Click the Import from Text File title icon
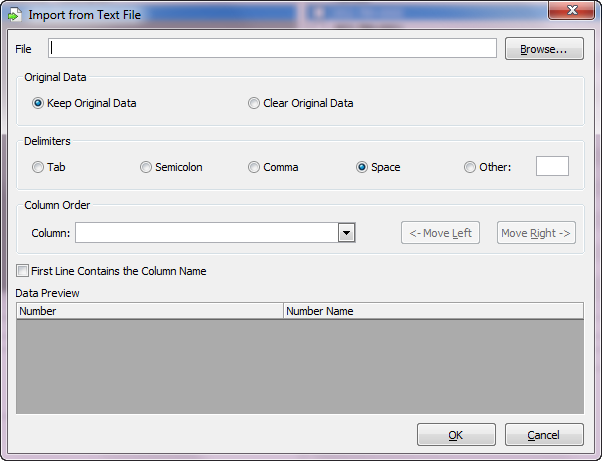 pos(14,14)
